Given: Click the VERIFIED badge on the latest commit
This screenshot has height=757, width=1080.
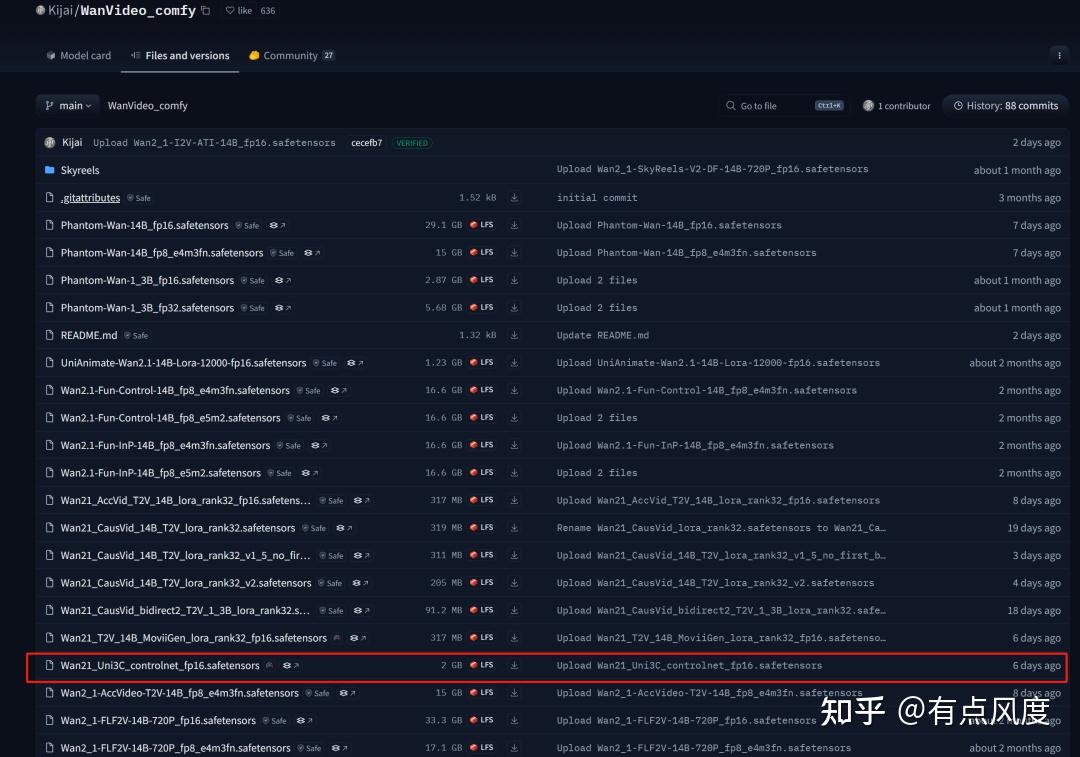Looking at the screenshot, I should pos(412,142).
